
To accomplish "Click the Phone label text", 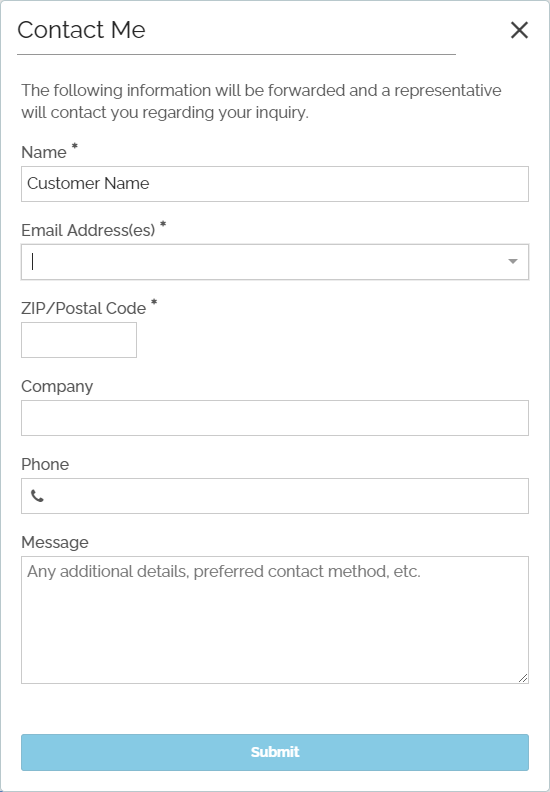I will pos(45,465).
